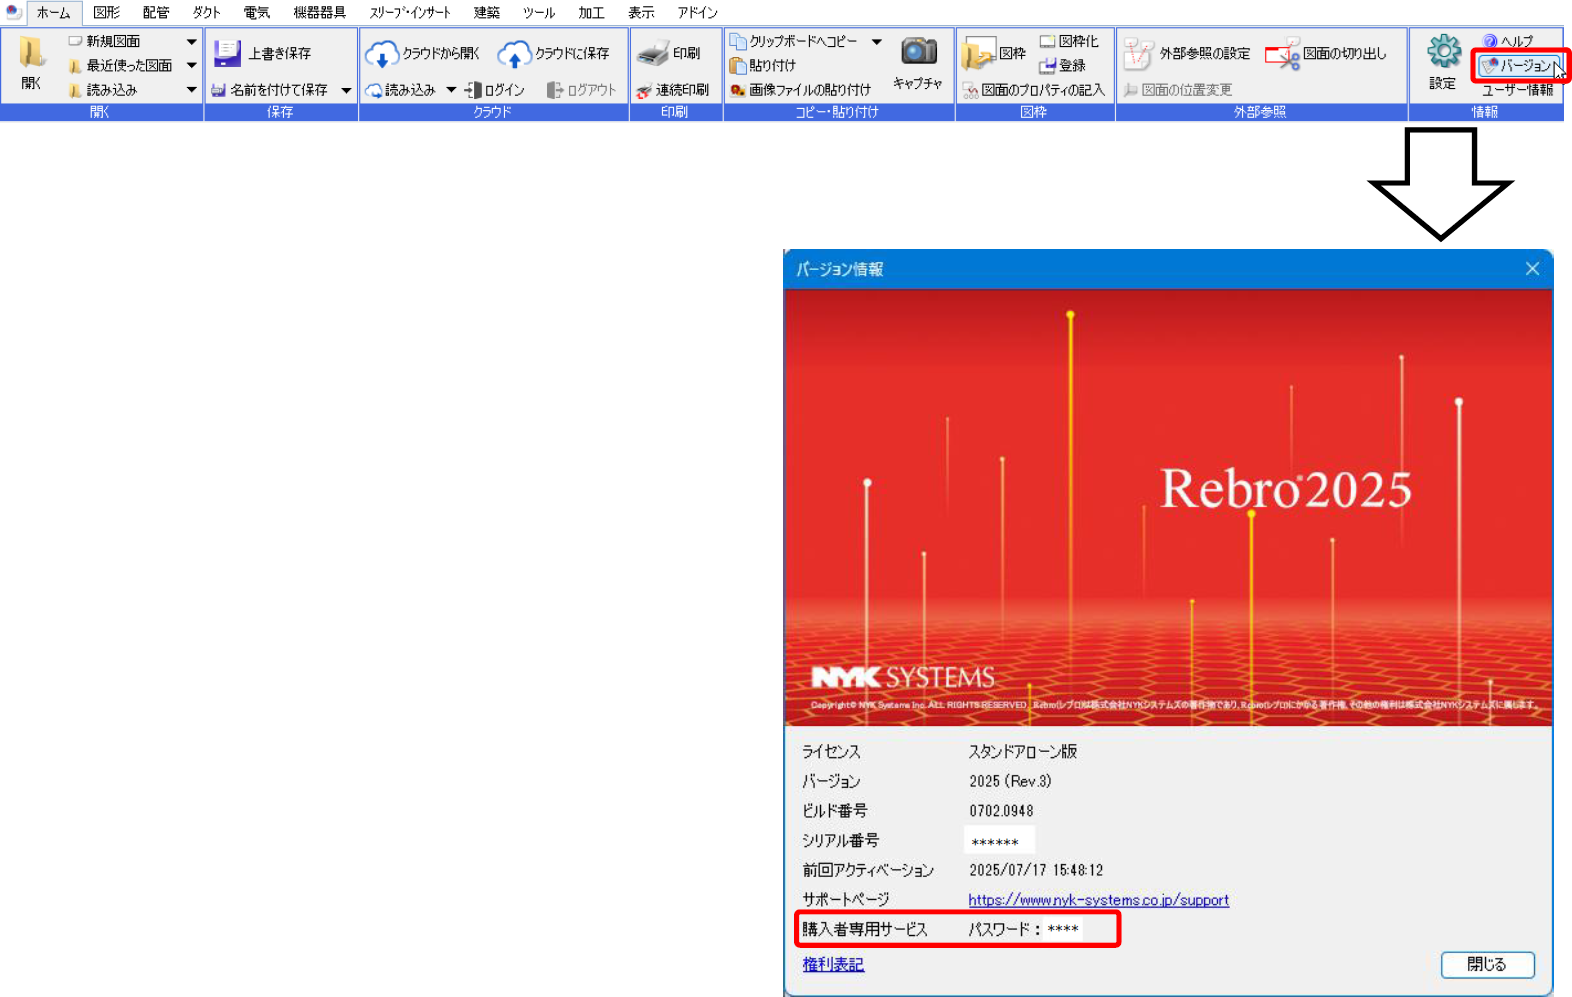Viewport: 1572px width, 997px height.
Task: Click the ヘルプ help icon
Action: click(x=1490, y=41)
